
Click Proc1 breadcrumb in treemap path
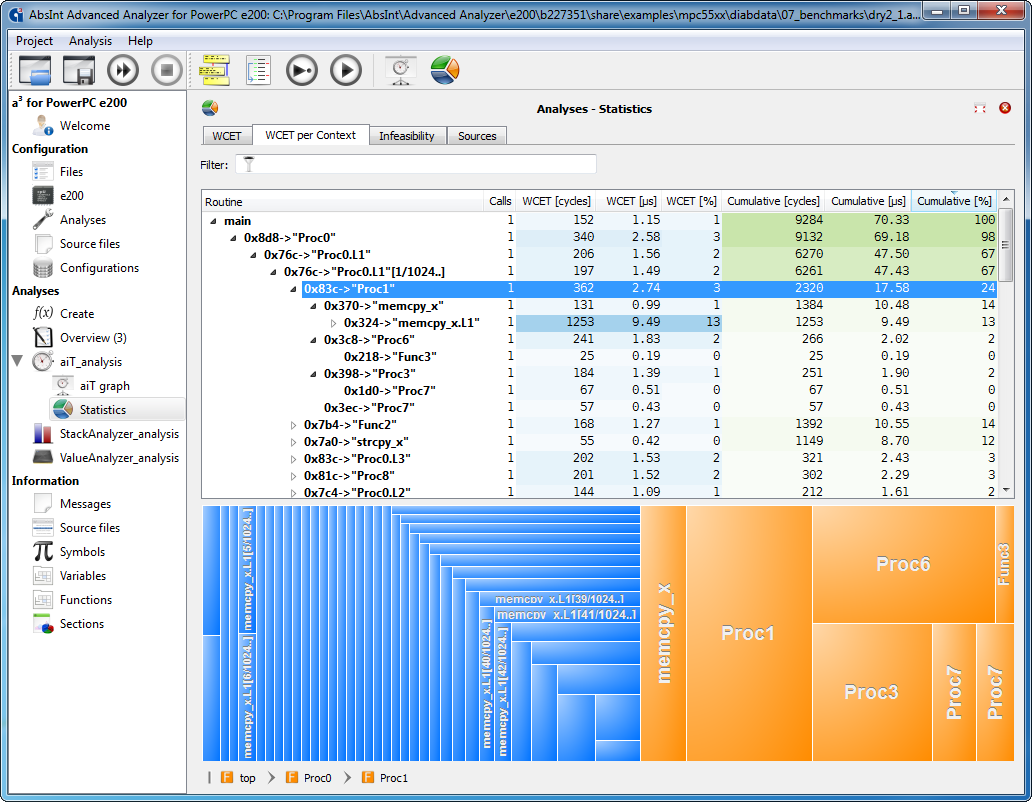385,778
